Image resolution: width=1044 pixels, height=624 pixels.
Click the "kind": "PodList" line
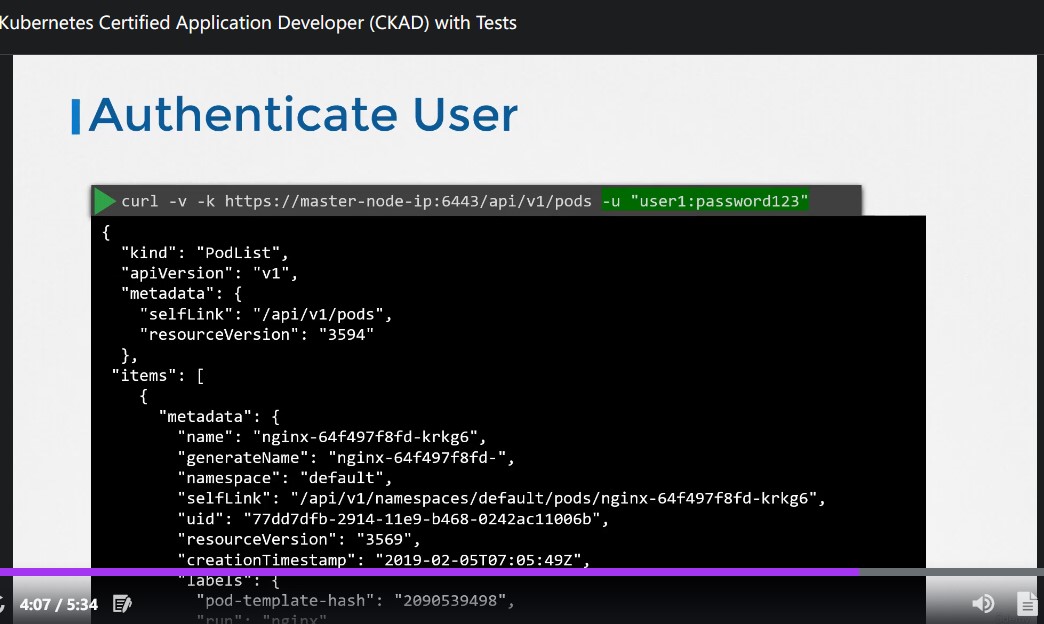[204, 253]
